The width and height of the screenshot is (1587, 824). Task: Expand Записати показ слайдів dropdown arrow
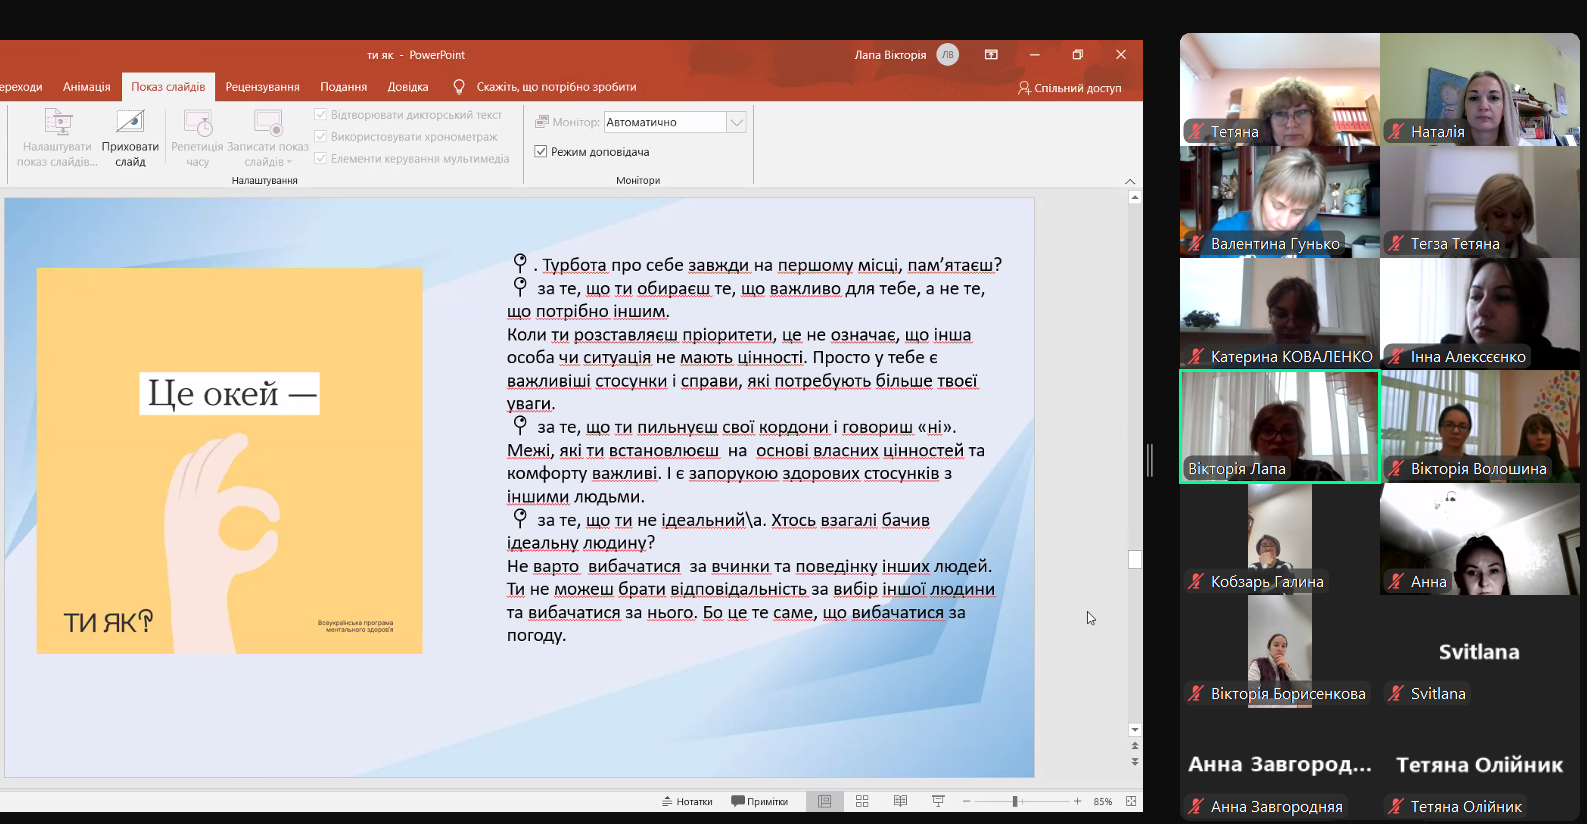click(x=290, y=162)
